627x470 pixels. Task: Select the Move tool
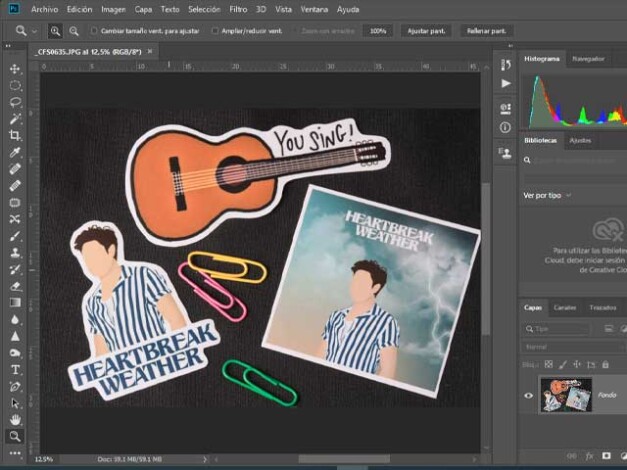pos(15,69)
